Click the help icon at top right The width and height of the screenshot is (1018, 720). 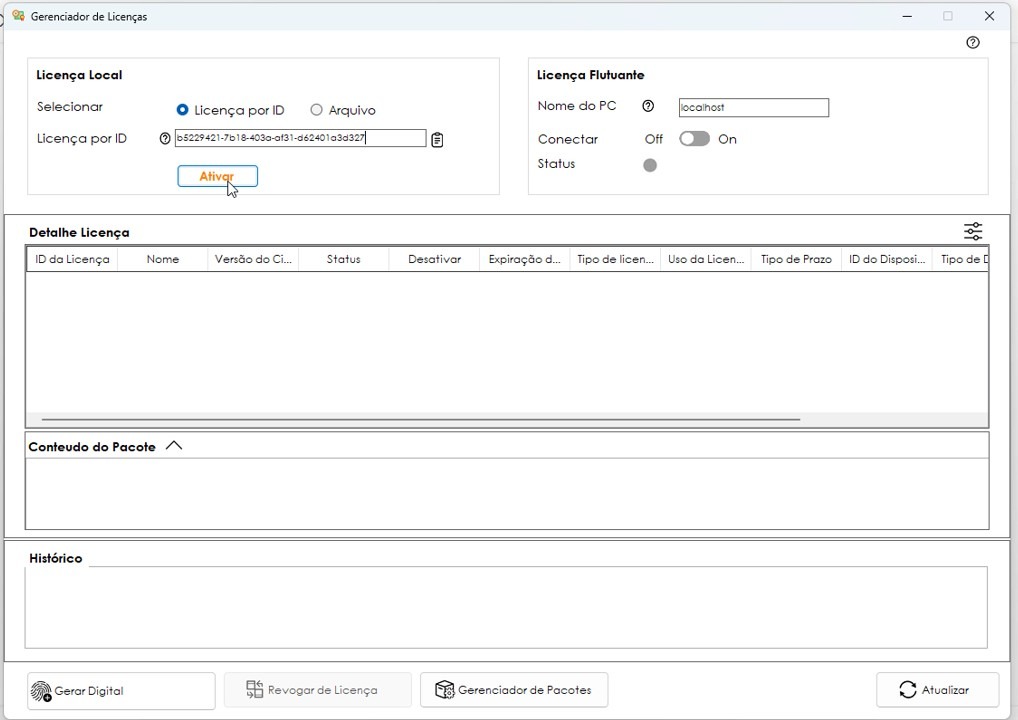973,43
